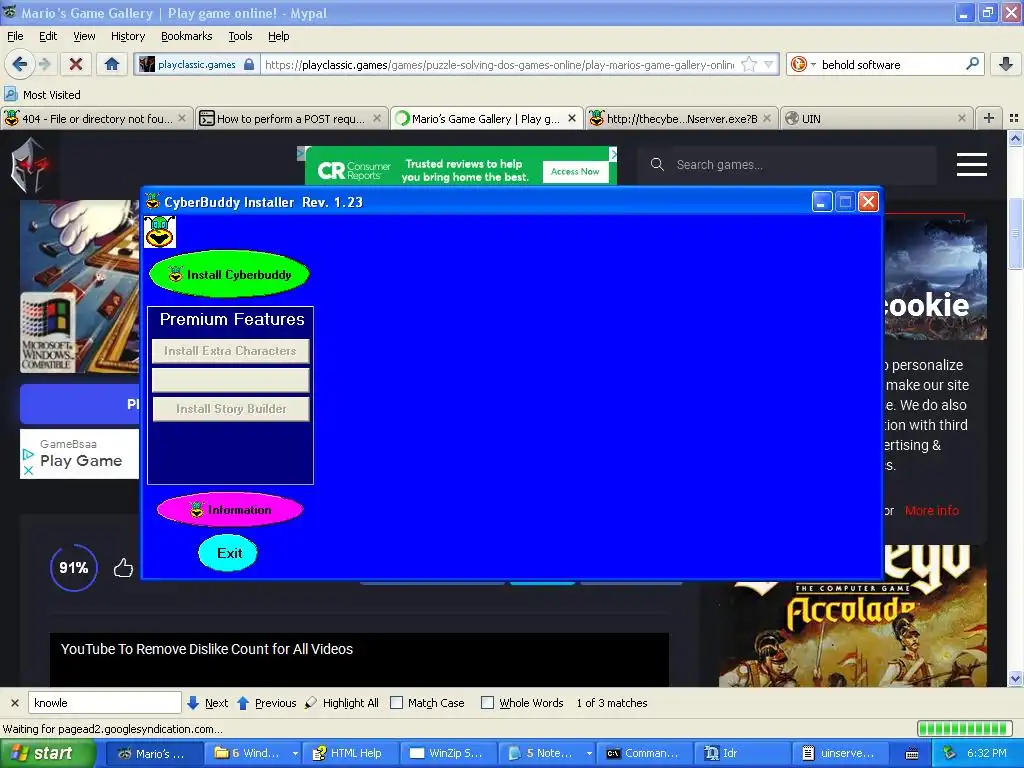Screen dimensions: 1024x768
Task: Click the page scrollbar up arrow
Action: point(1015,138)
